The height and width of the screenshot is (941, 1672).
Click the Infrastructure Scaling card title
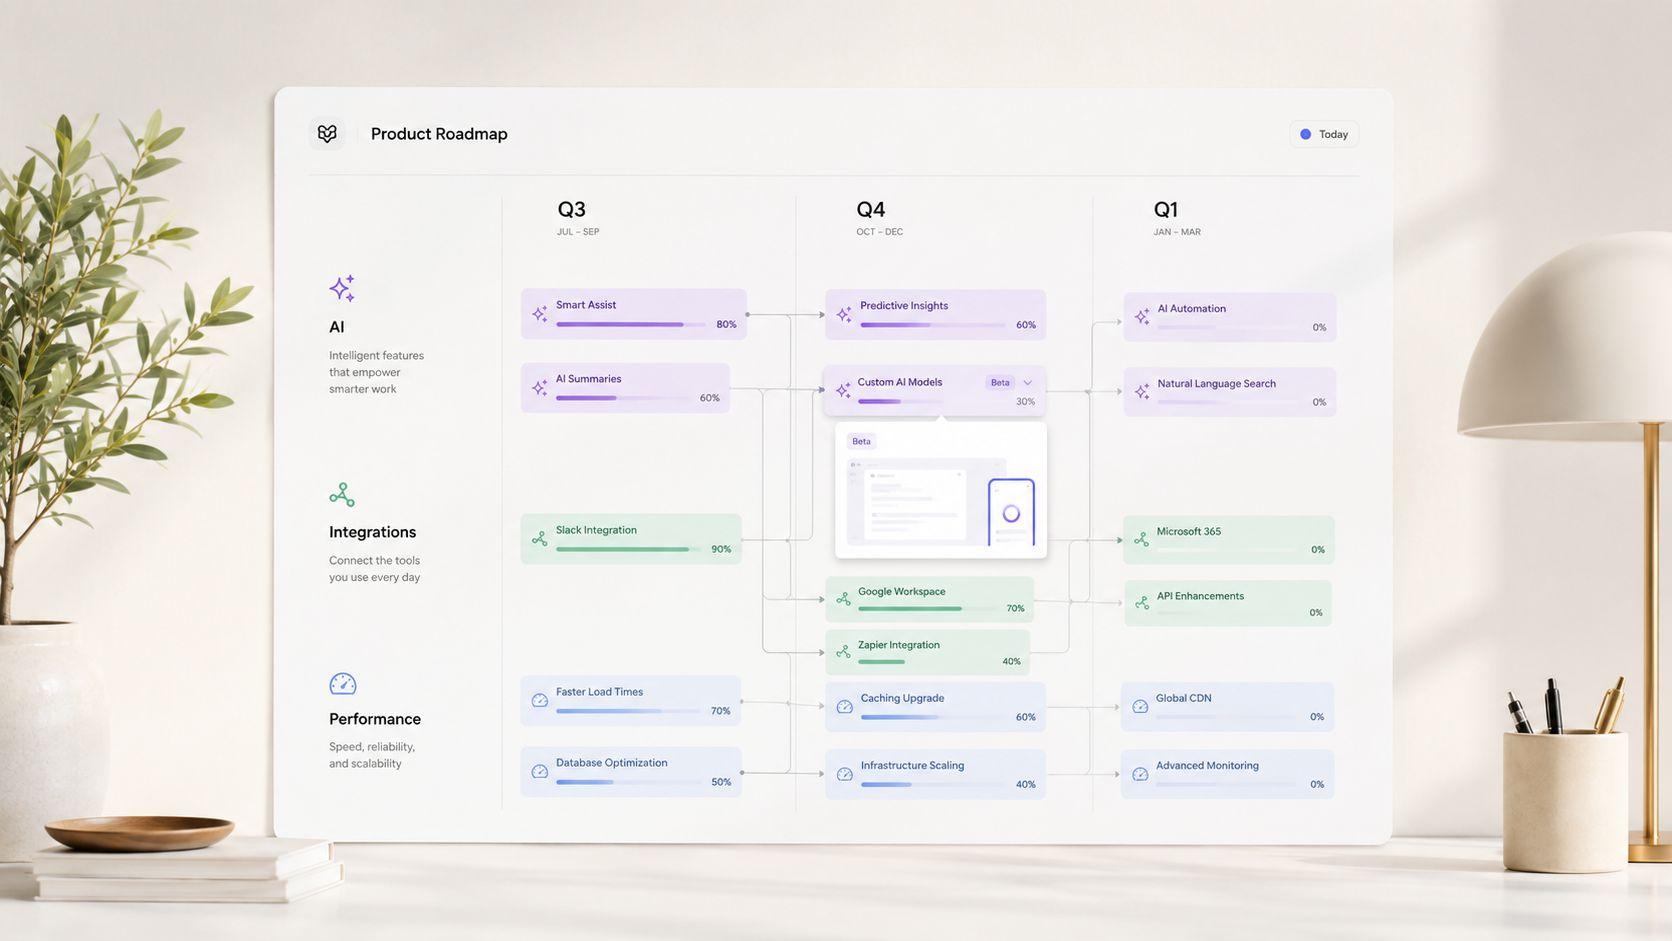tap(912, 766)
